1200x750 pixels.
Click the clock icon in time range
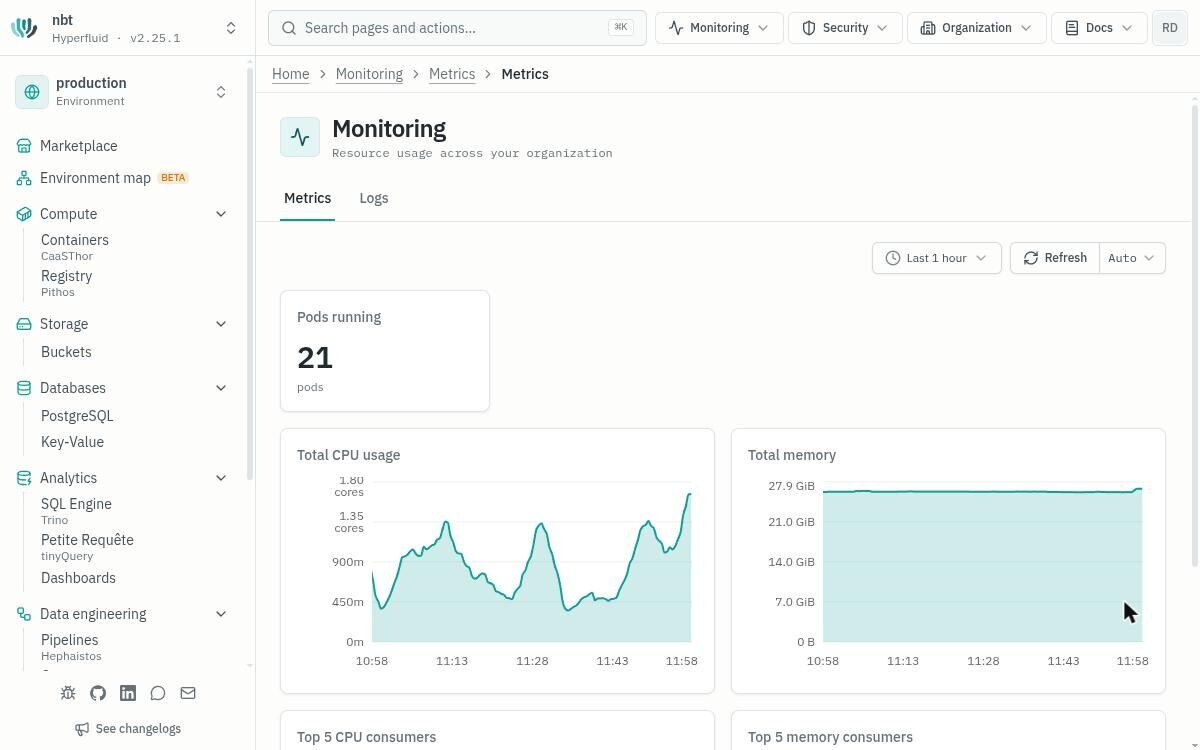tap(893, 258)
